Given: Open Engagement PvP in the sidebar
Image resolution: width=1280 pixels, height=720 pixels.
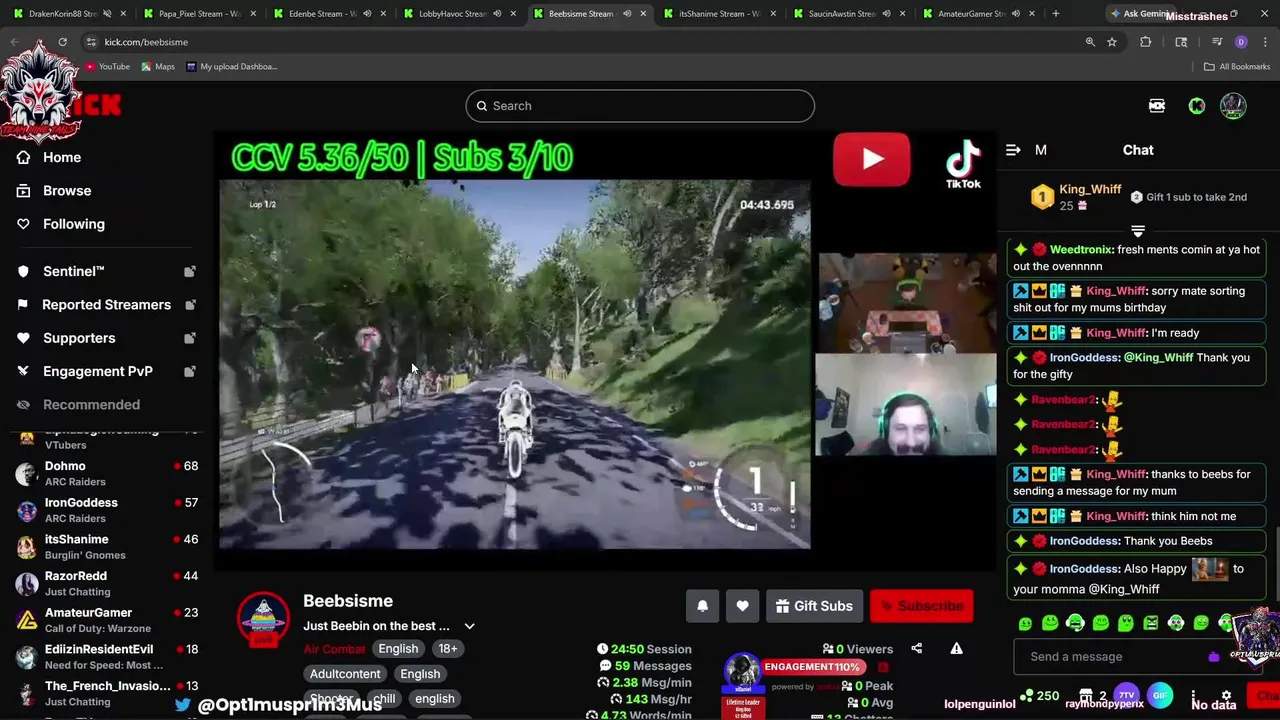Looking at the screenshot, I should point(97,371).
